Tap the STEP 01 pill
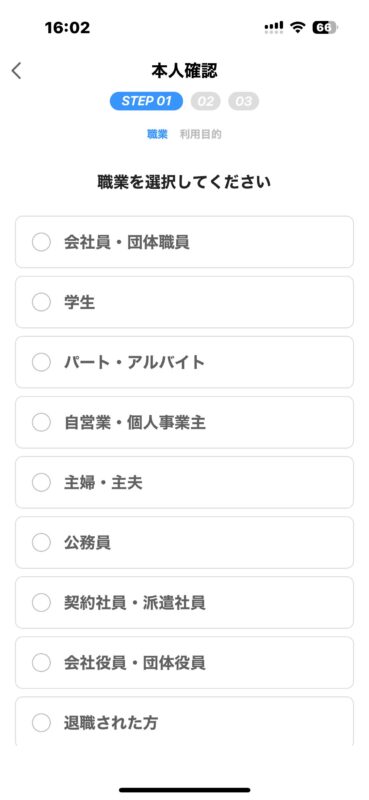This screenshot has height=800, width=369. pos(146,101)
